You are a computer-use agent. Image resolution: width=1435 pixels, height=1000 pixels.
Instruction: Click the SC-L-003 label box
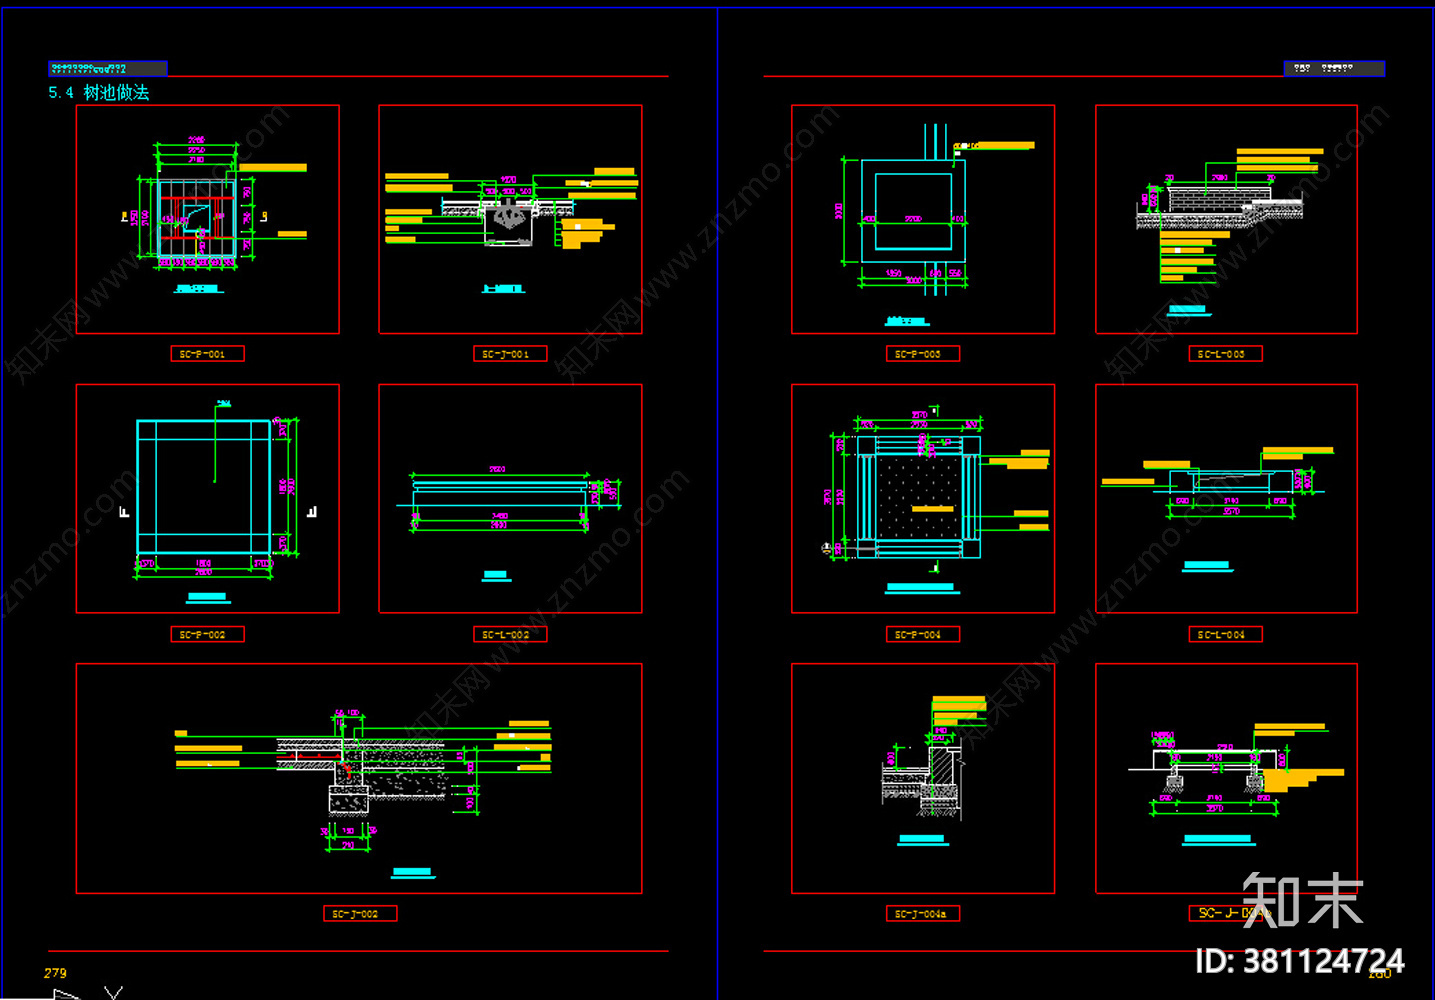coord(1226,354)
